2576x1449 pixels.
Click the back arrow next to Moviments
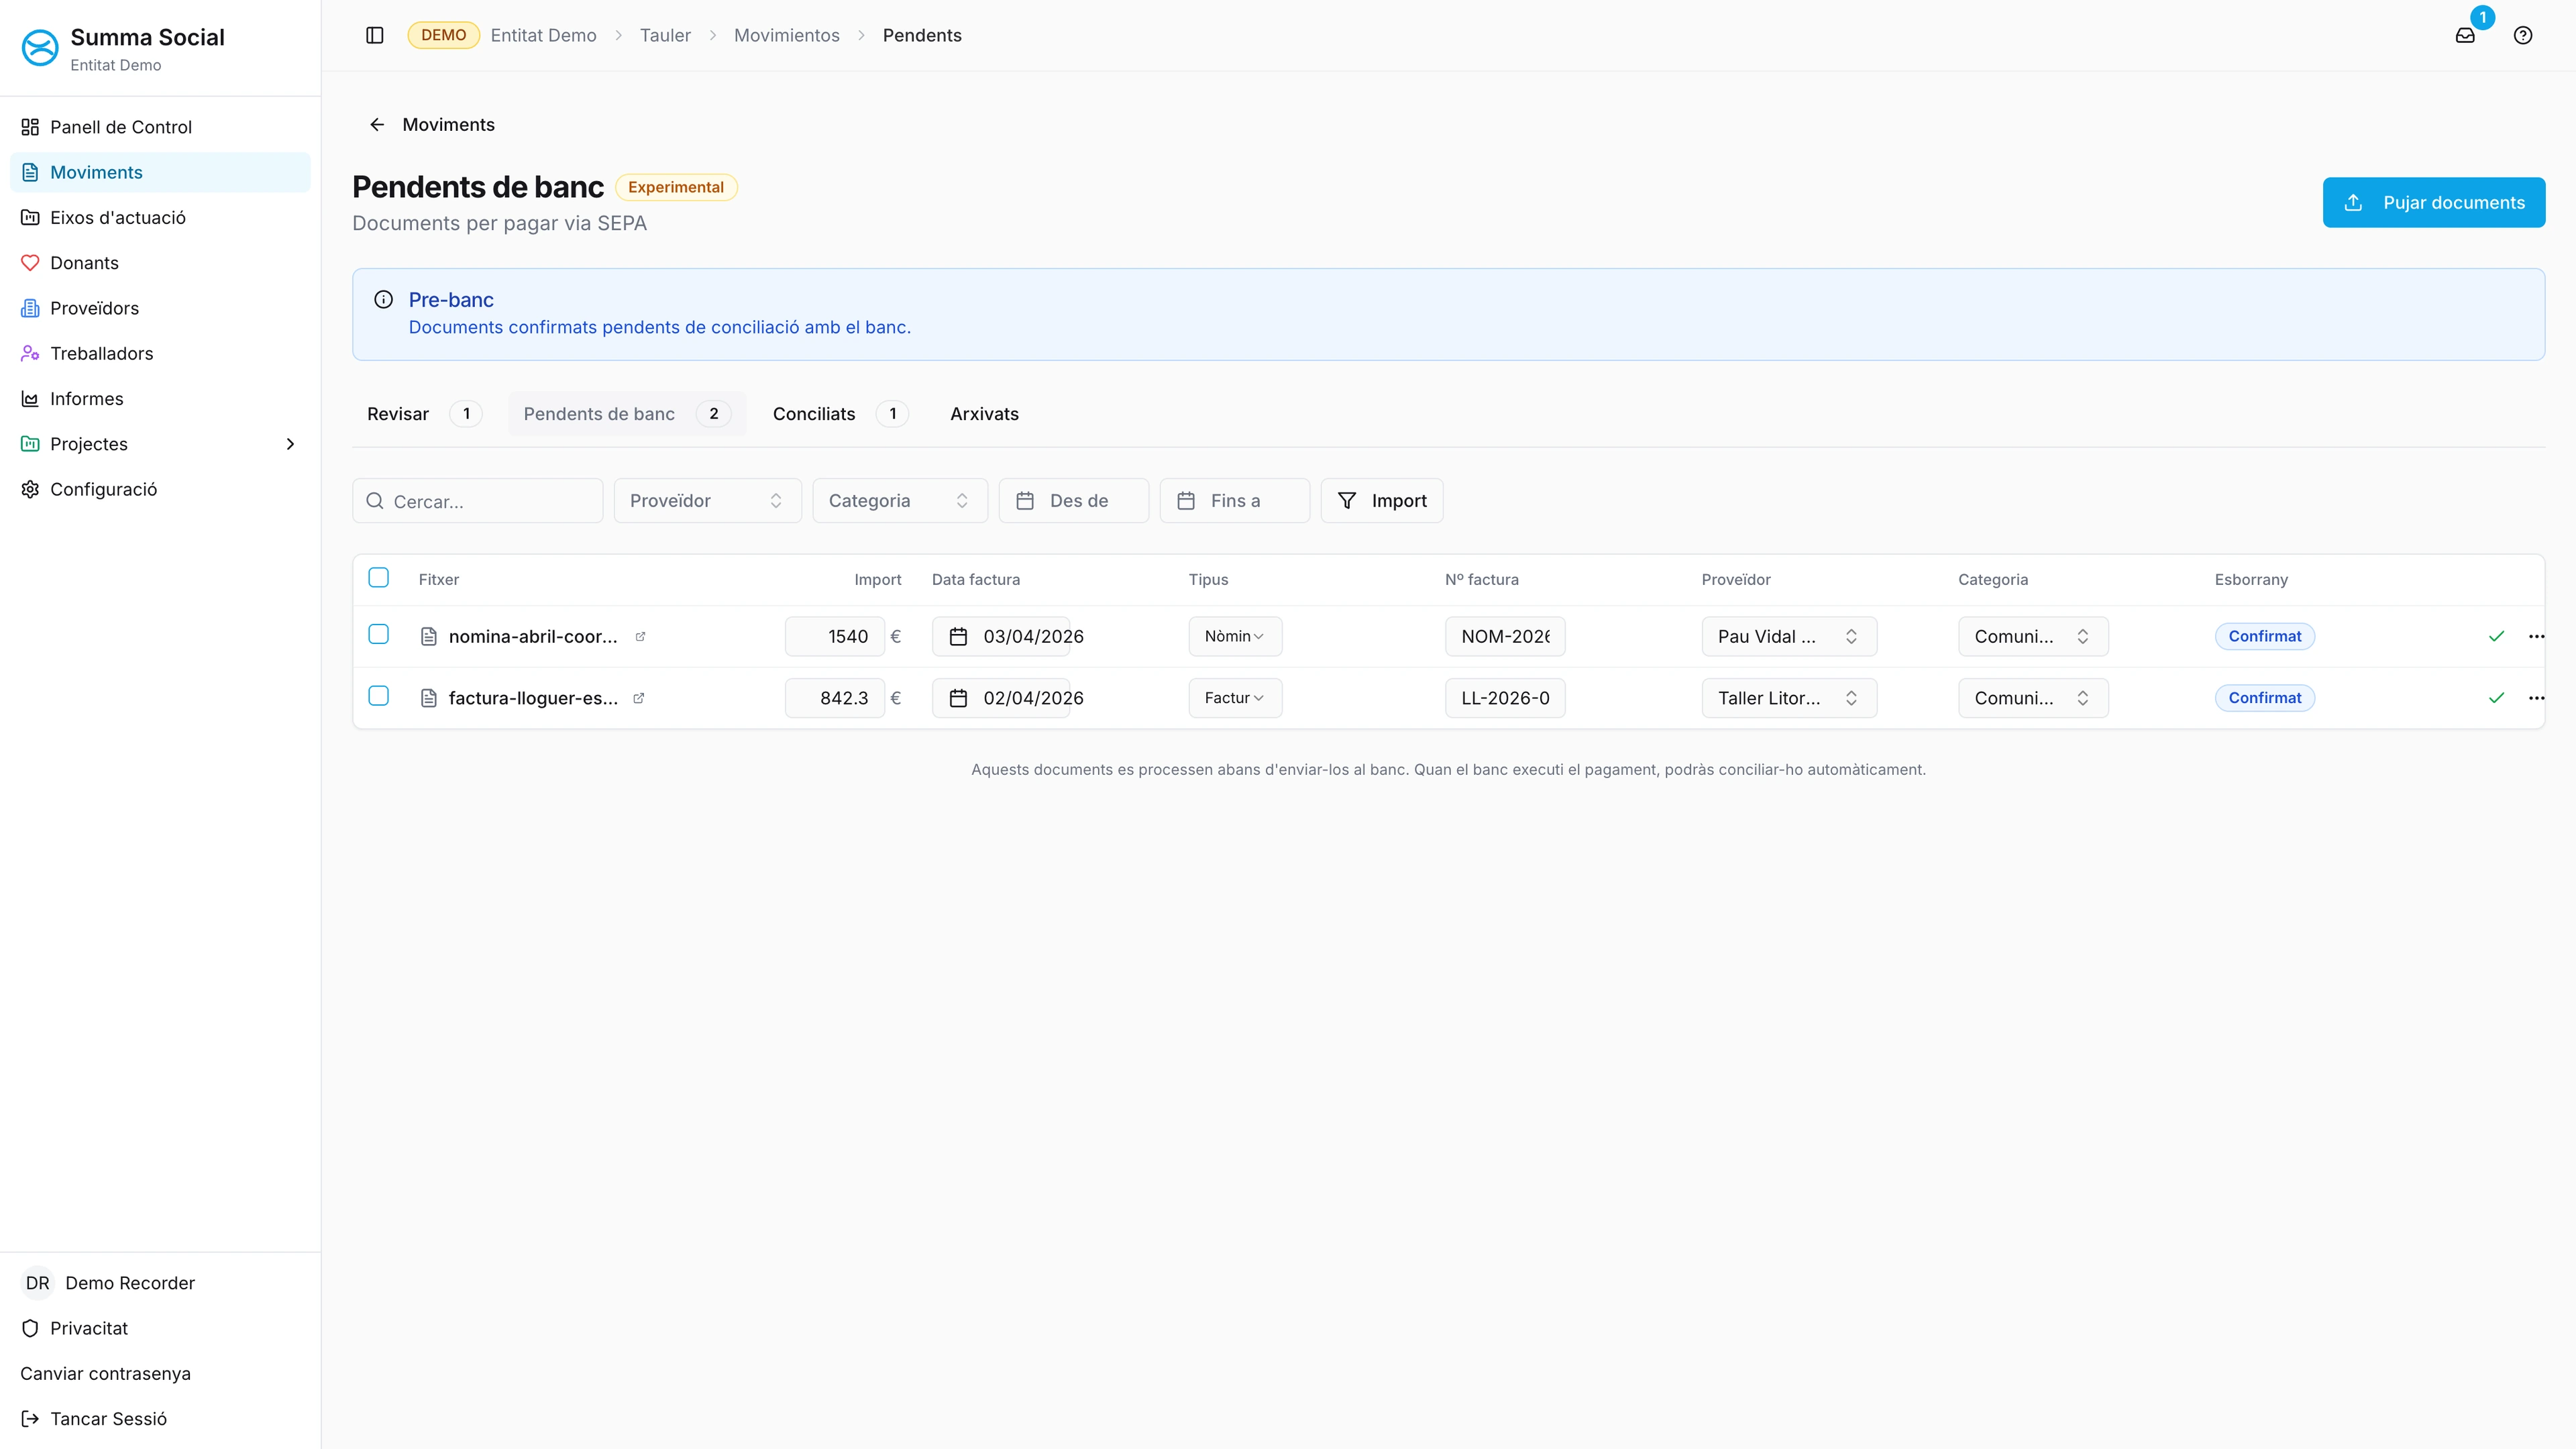pyautogui.click(x=377, y=124)
